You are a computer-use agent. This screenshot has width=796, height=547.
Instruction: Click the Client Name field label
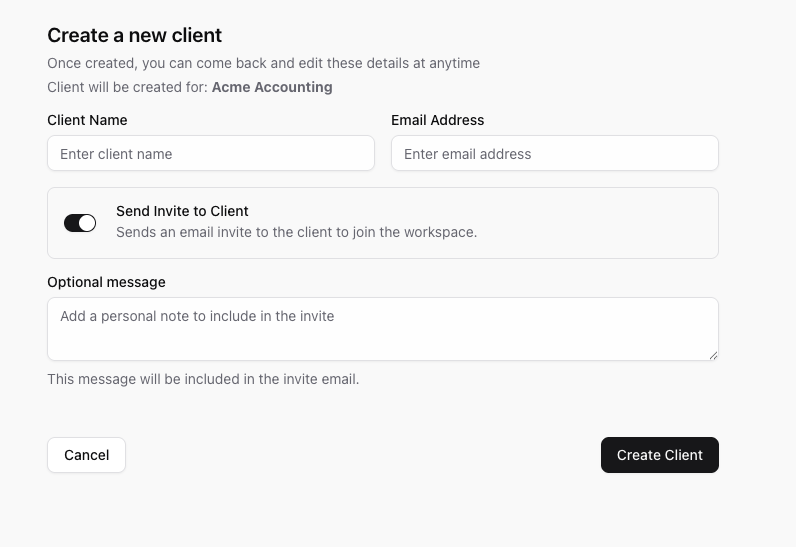(x=87, y=120)
